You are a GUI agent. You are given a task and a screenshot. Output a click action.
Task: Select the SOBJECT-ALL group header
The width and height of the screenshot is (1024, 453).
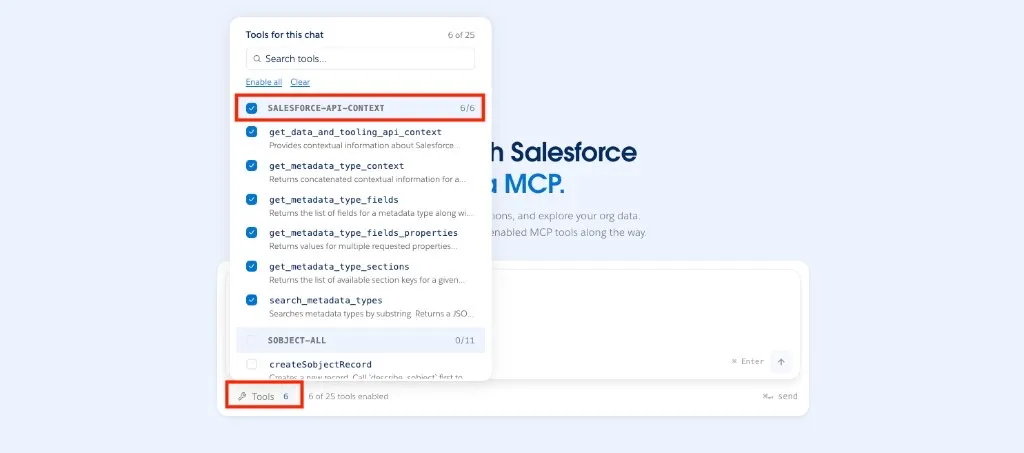[360, 340]
